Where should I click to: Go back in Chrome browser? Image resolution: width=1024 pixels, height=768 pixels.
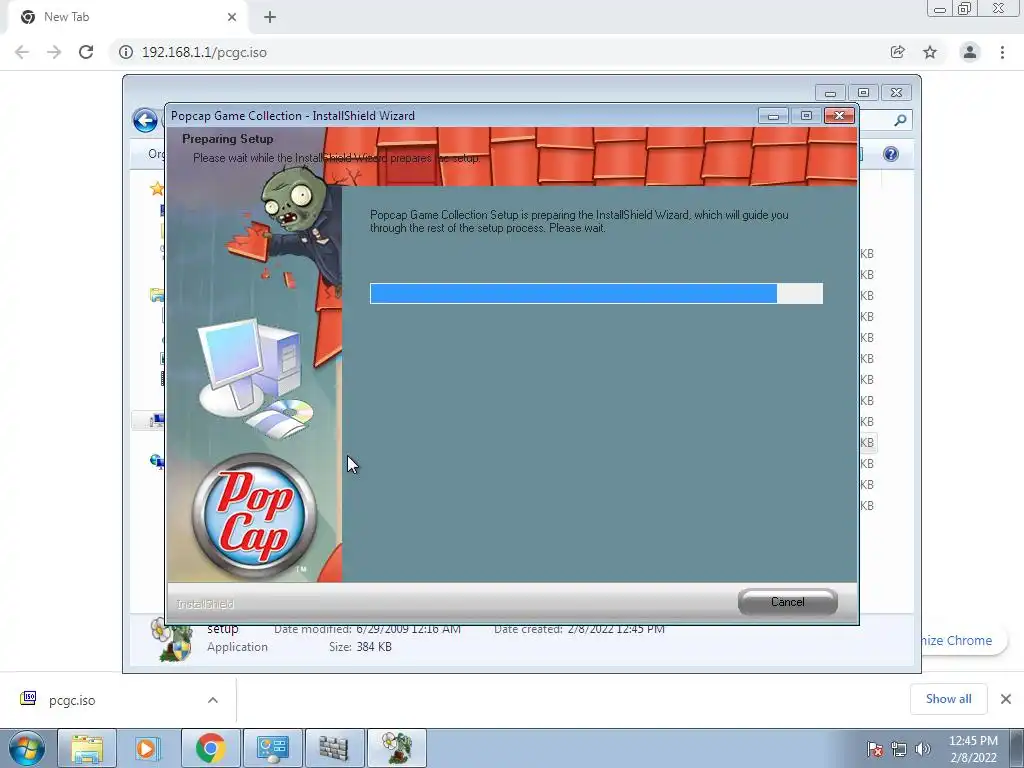pos(22,52)
